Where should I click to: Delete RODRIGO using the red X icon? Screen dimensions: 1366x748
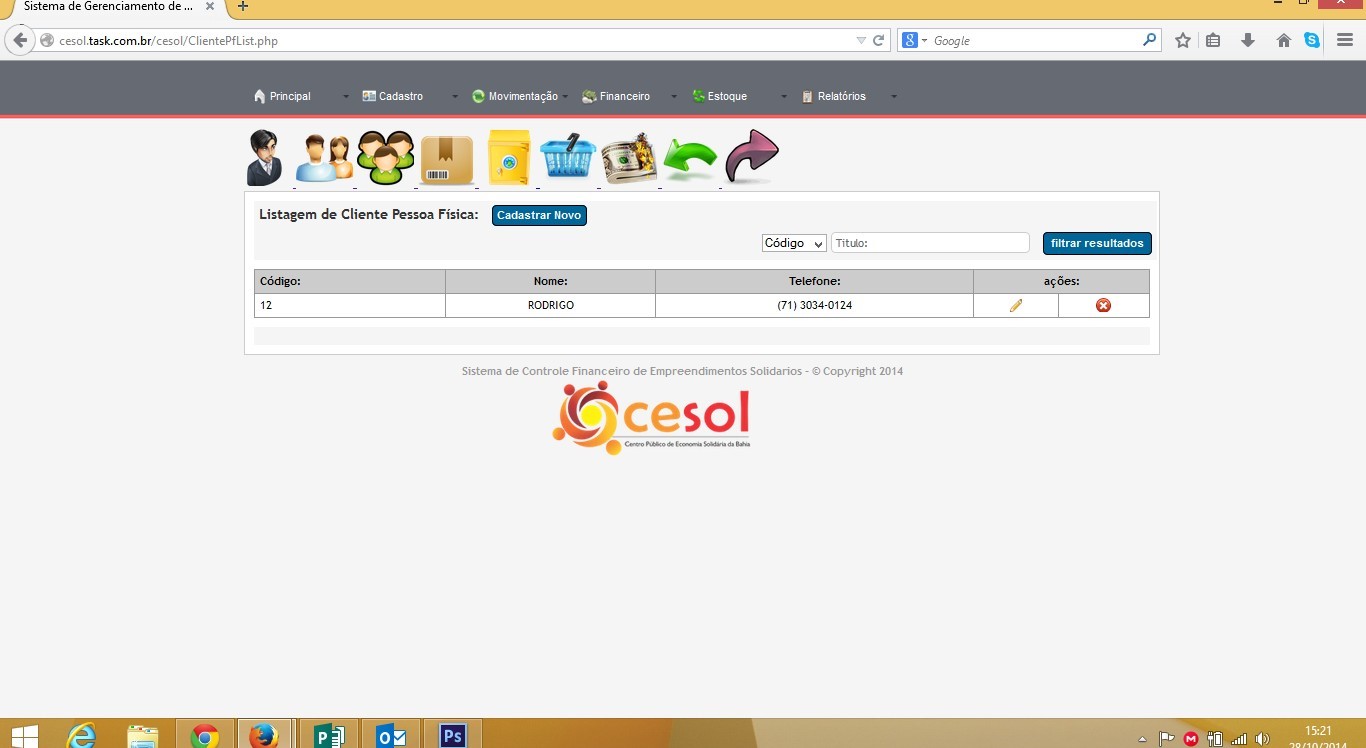point(1103,305)
